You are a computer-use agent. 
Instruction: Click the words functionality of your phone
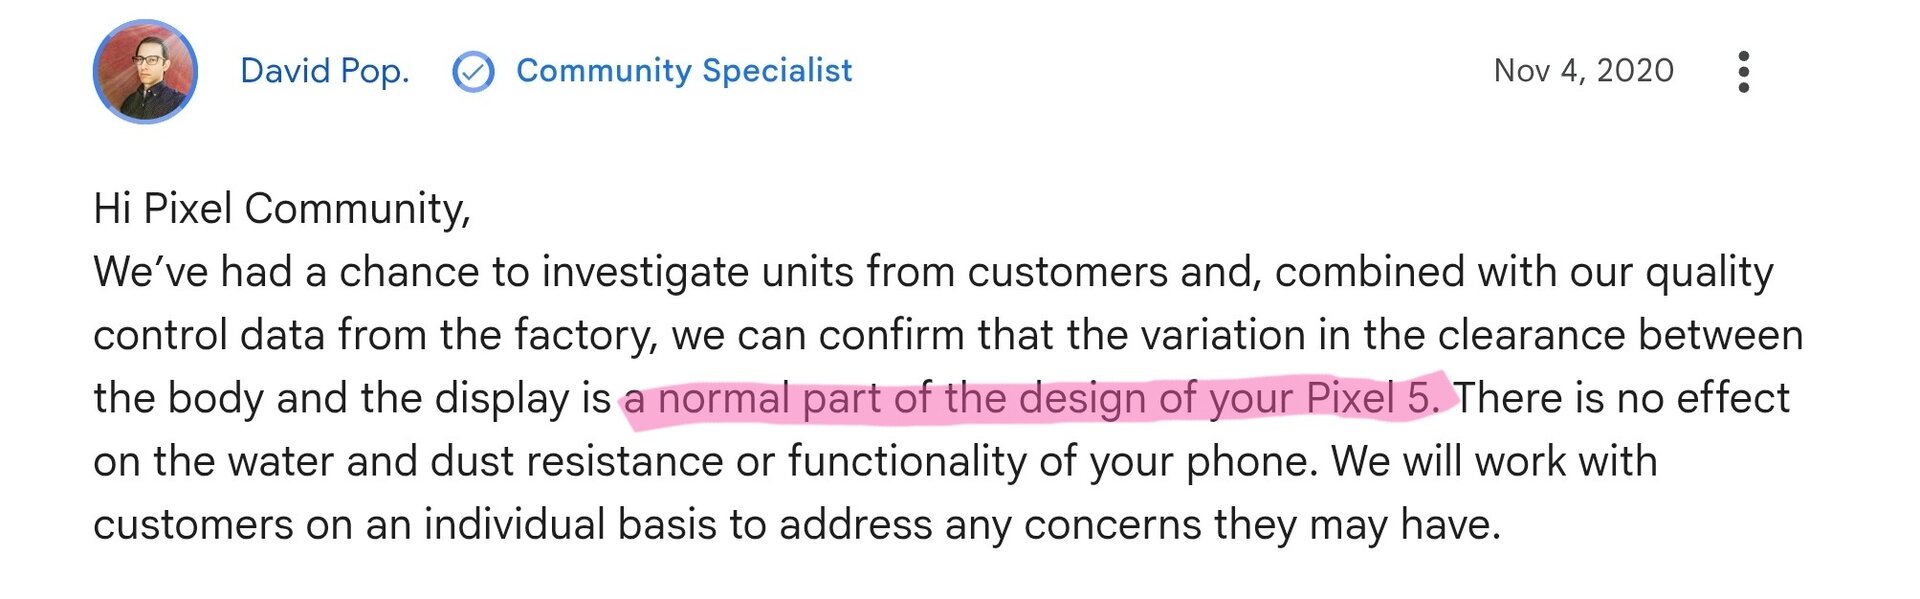coord(1053,461)
